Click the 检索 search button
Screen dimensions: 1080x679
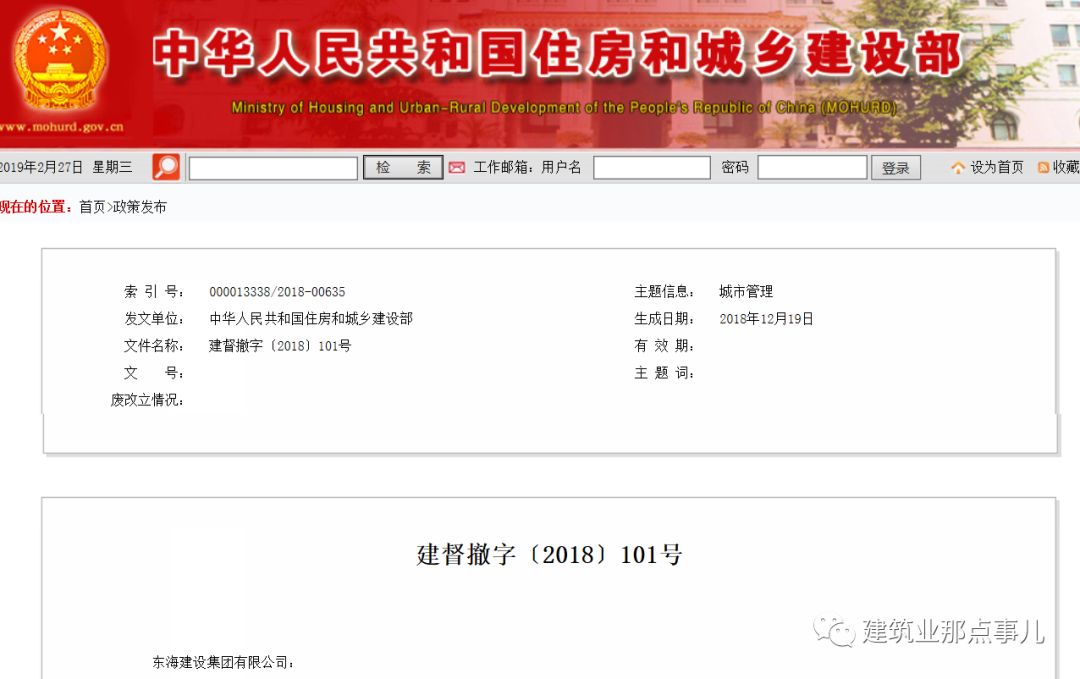(x=403, y=167)
